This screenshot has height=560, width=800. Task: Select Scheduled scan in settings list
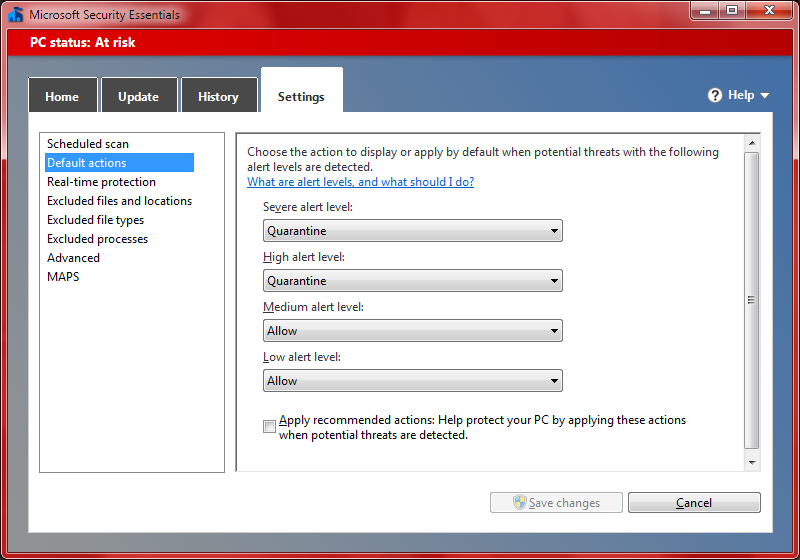click(x=88, y=144)
